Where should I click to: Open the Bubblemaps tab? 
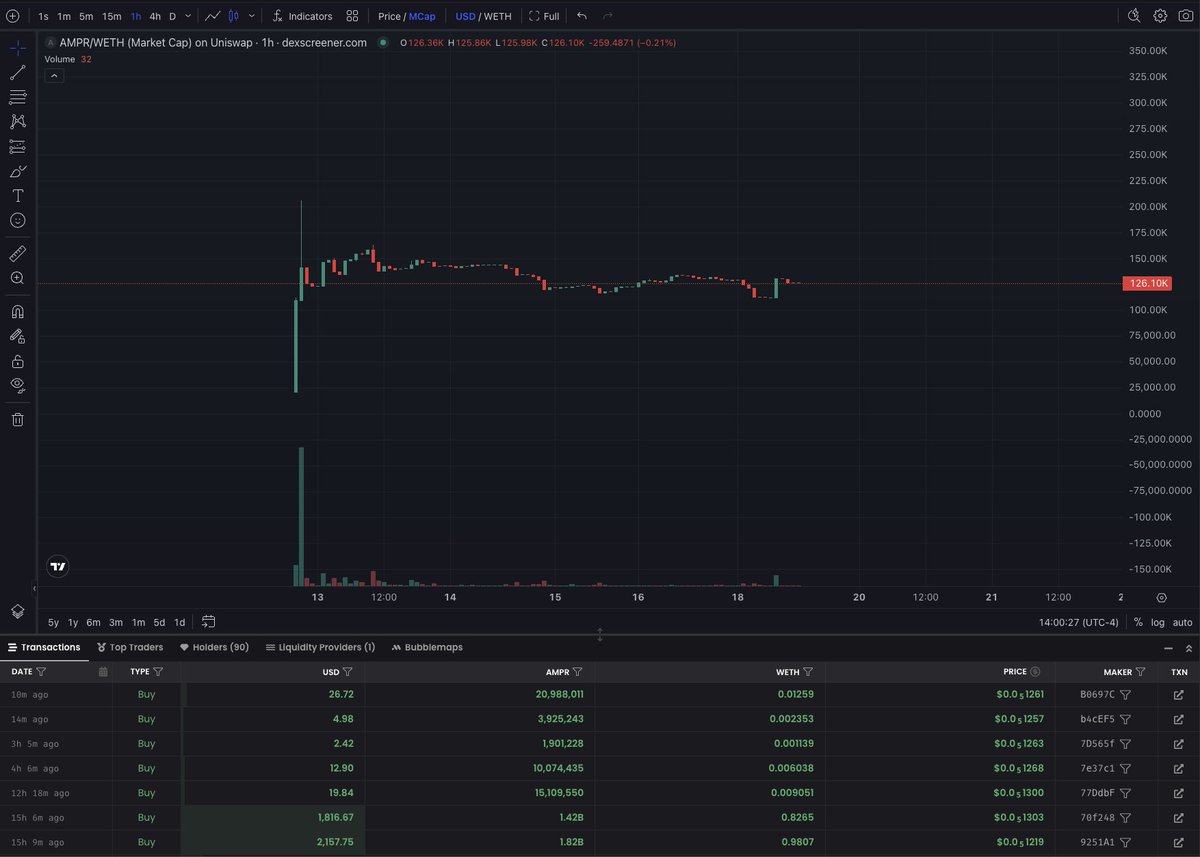click(427, 647)
